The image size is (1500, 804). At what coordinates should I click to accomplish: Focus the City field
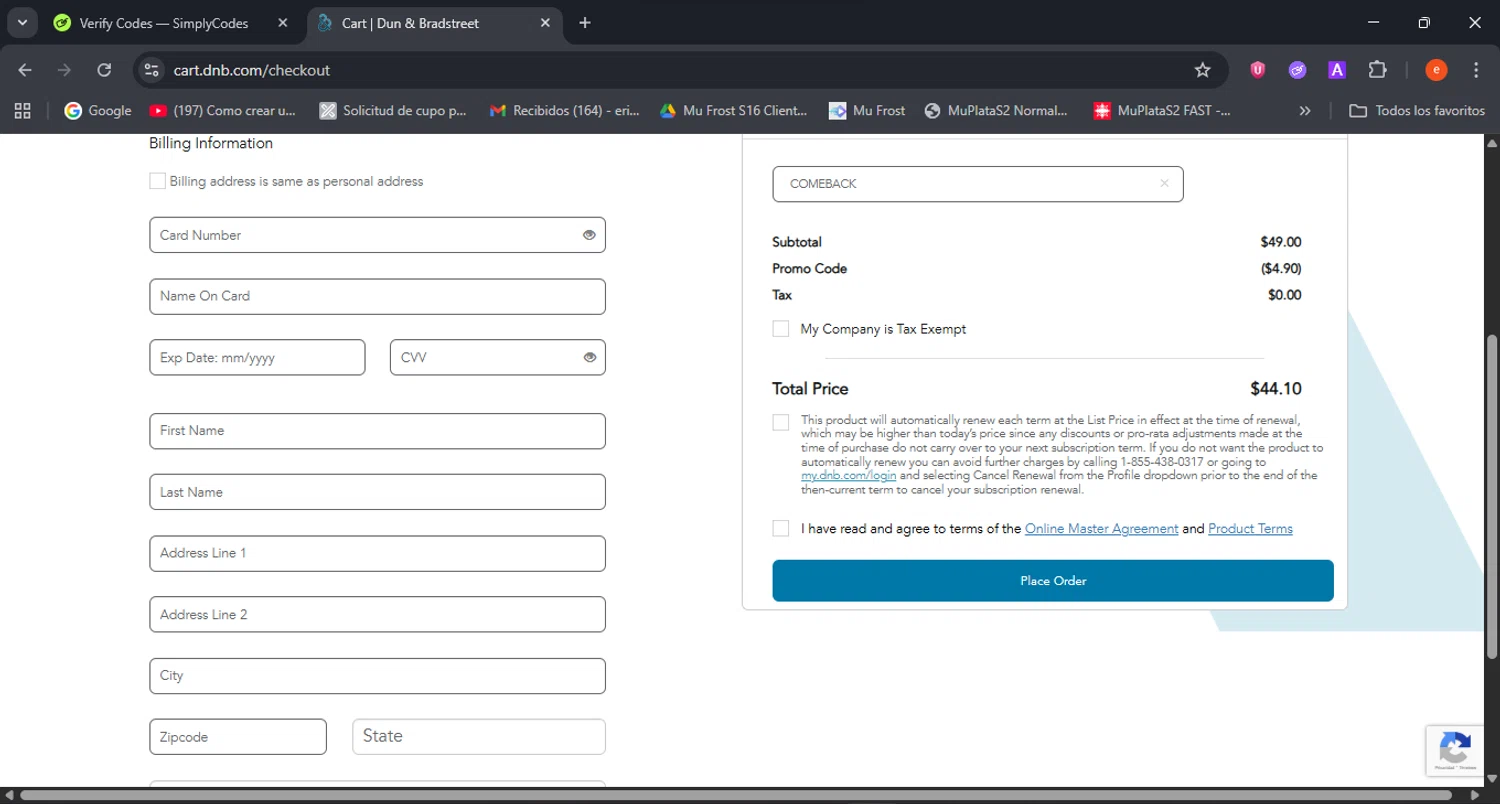tap(377, 676)
